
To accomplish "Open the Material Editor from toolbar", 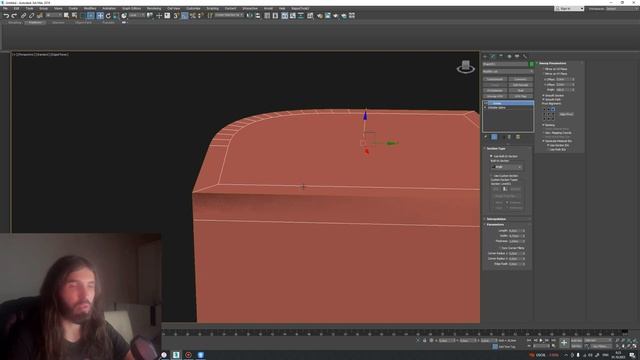I will click(x=310, y=16).
